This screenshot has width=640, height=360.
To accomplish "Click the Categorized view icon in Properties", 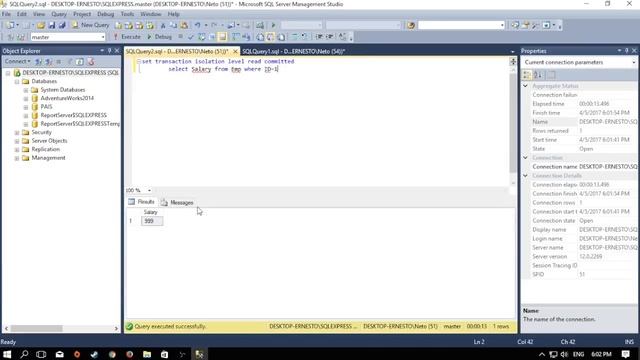I will pos(527,75).
